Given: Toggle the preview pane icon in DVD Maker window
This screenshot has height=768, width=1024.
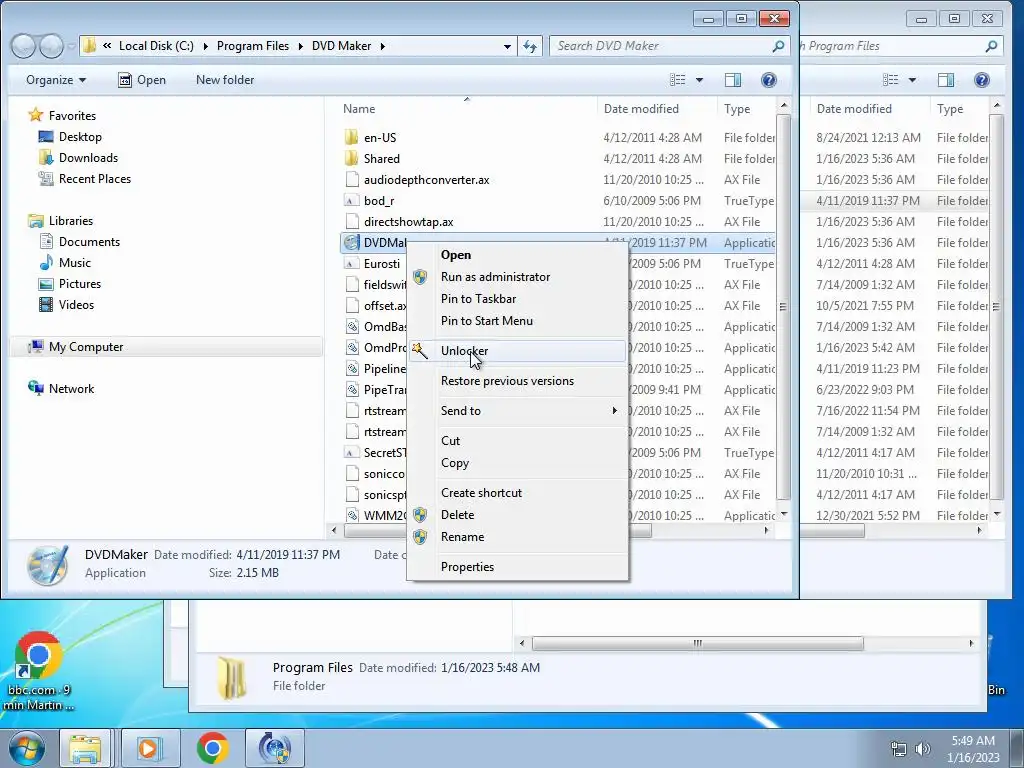Looking at the screenshot, I should 733,80.
